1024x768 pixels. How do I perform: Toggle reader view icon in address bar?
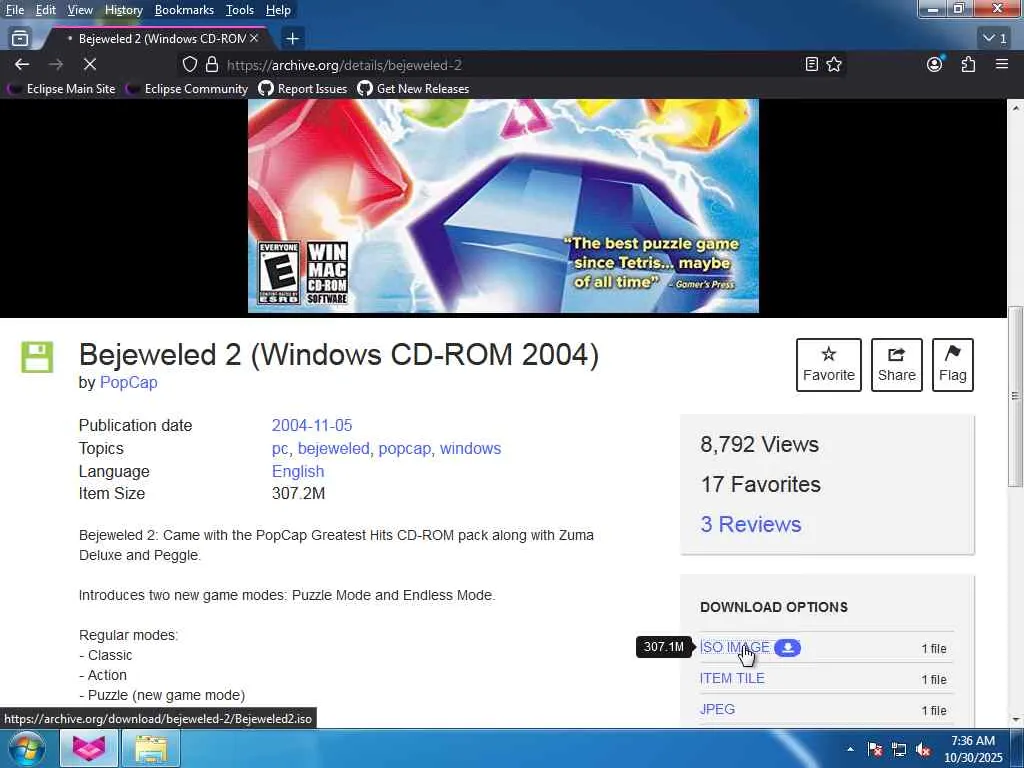[x=812, y=64]
